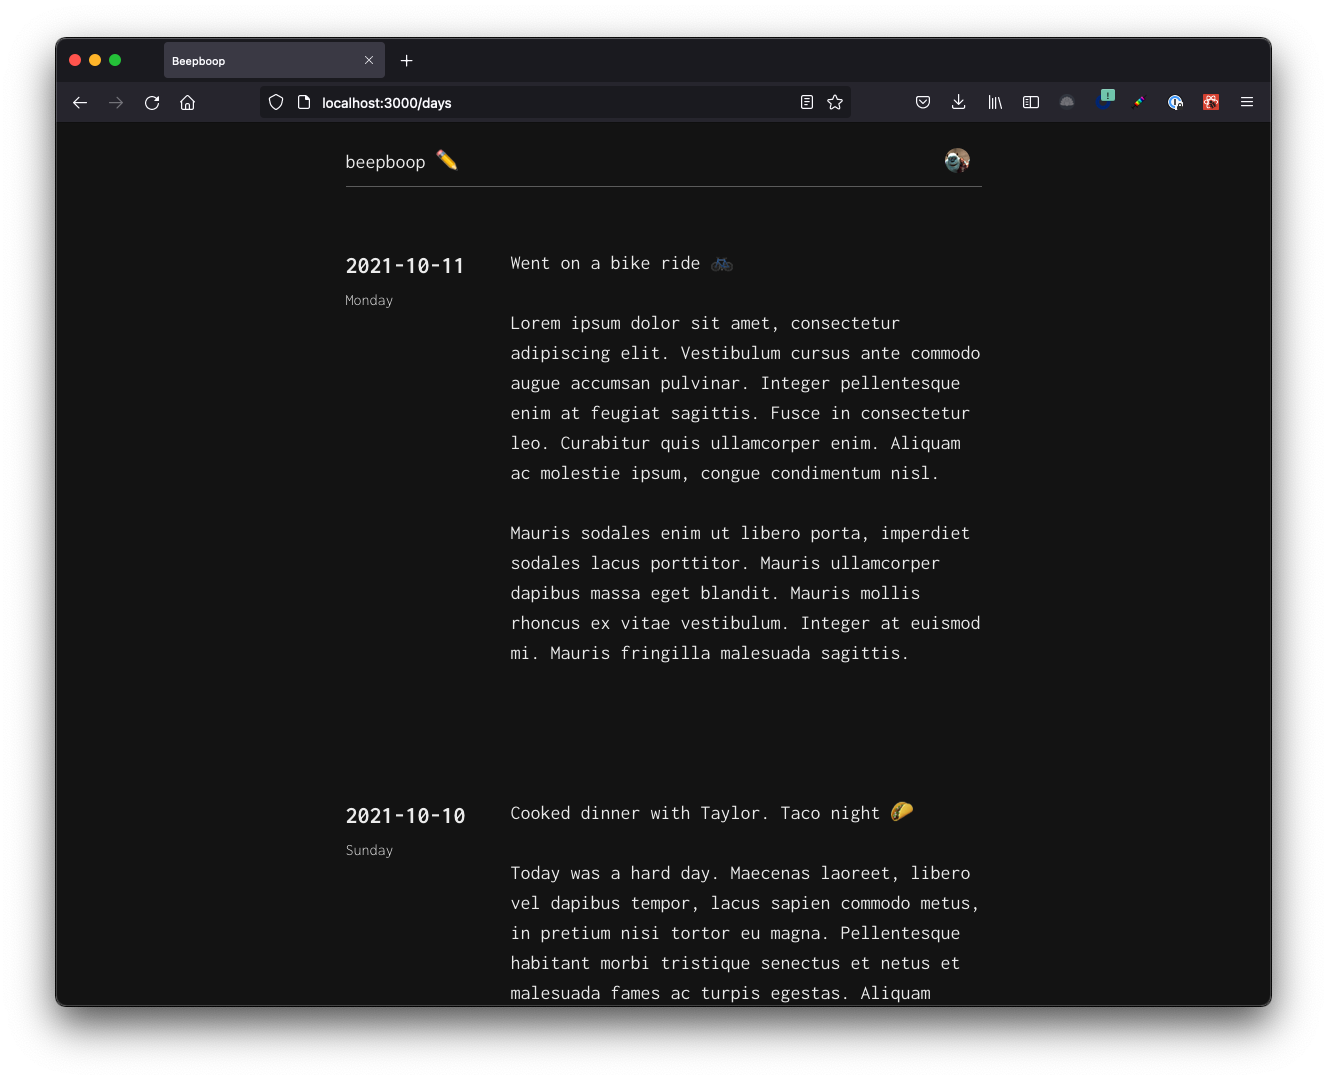The height and width of the screenshot is (1080, 1327).
Task: Open the 1Password extension
Action: 1175,102
